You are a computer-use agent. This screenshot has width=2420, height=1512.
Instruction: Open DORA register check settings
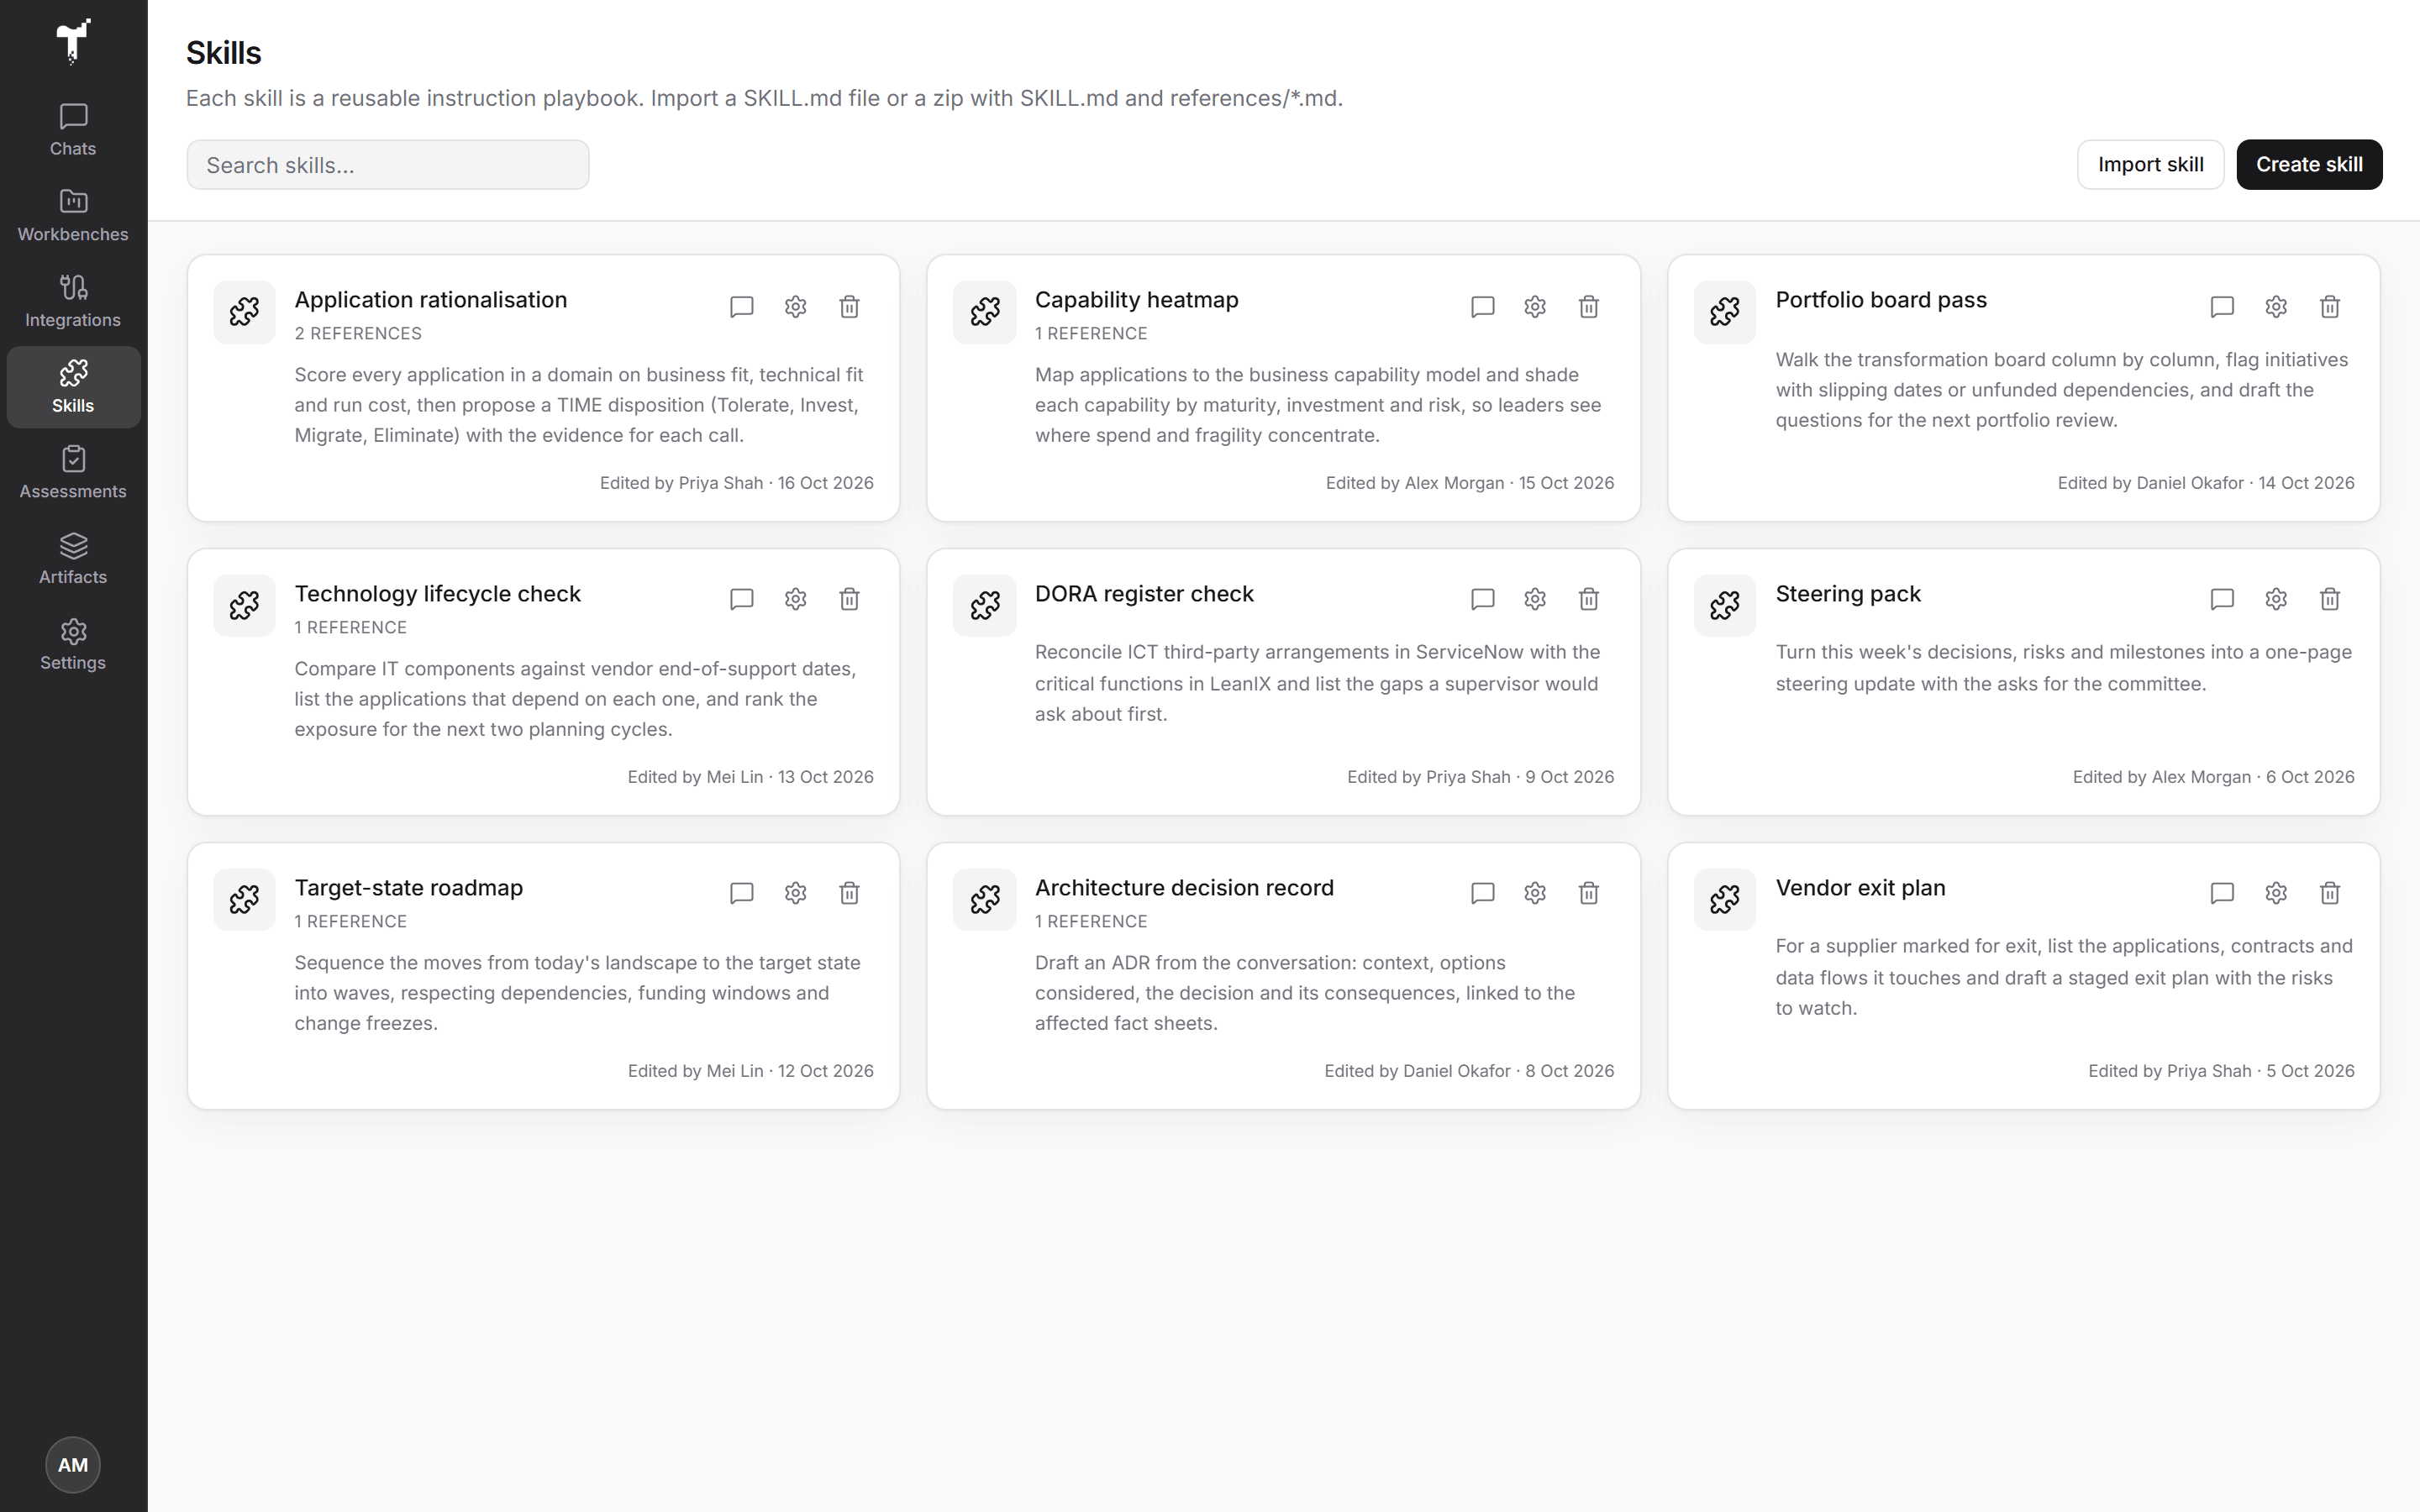point(1535,599)
